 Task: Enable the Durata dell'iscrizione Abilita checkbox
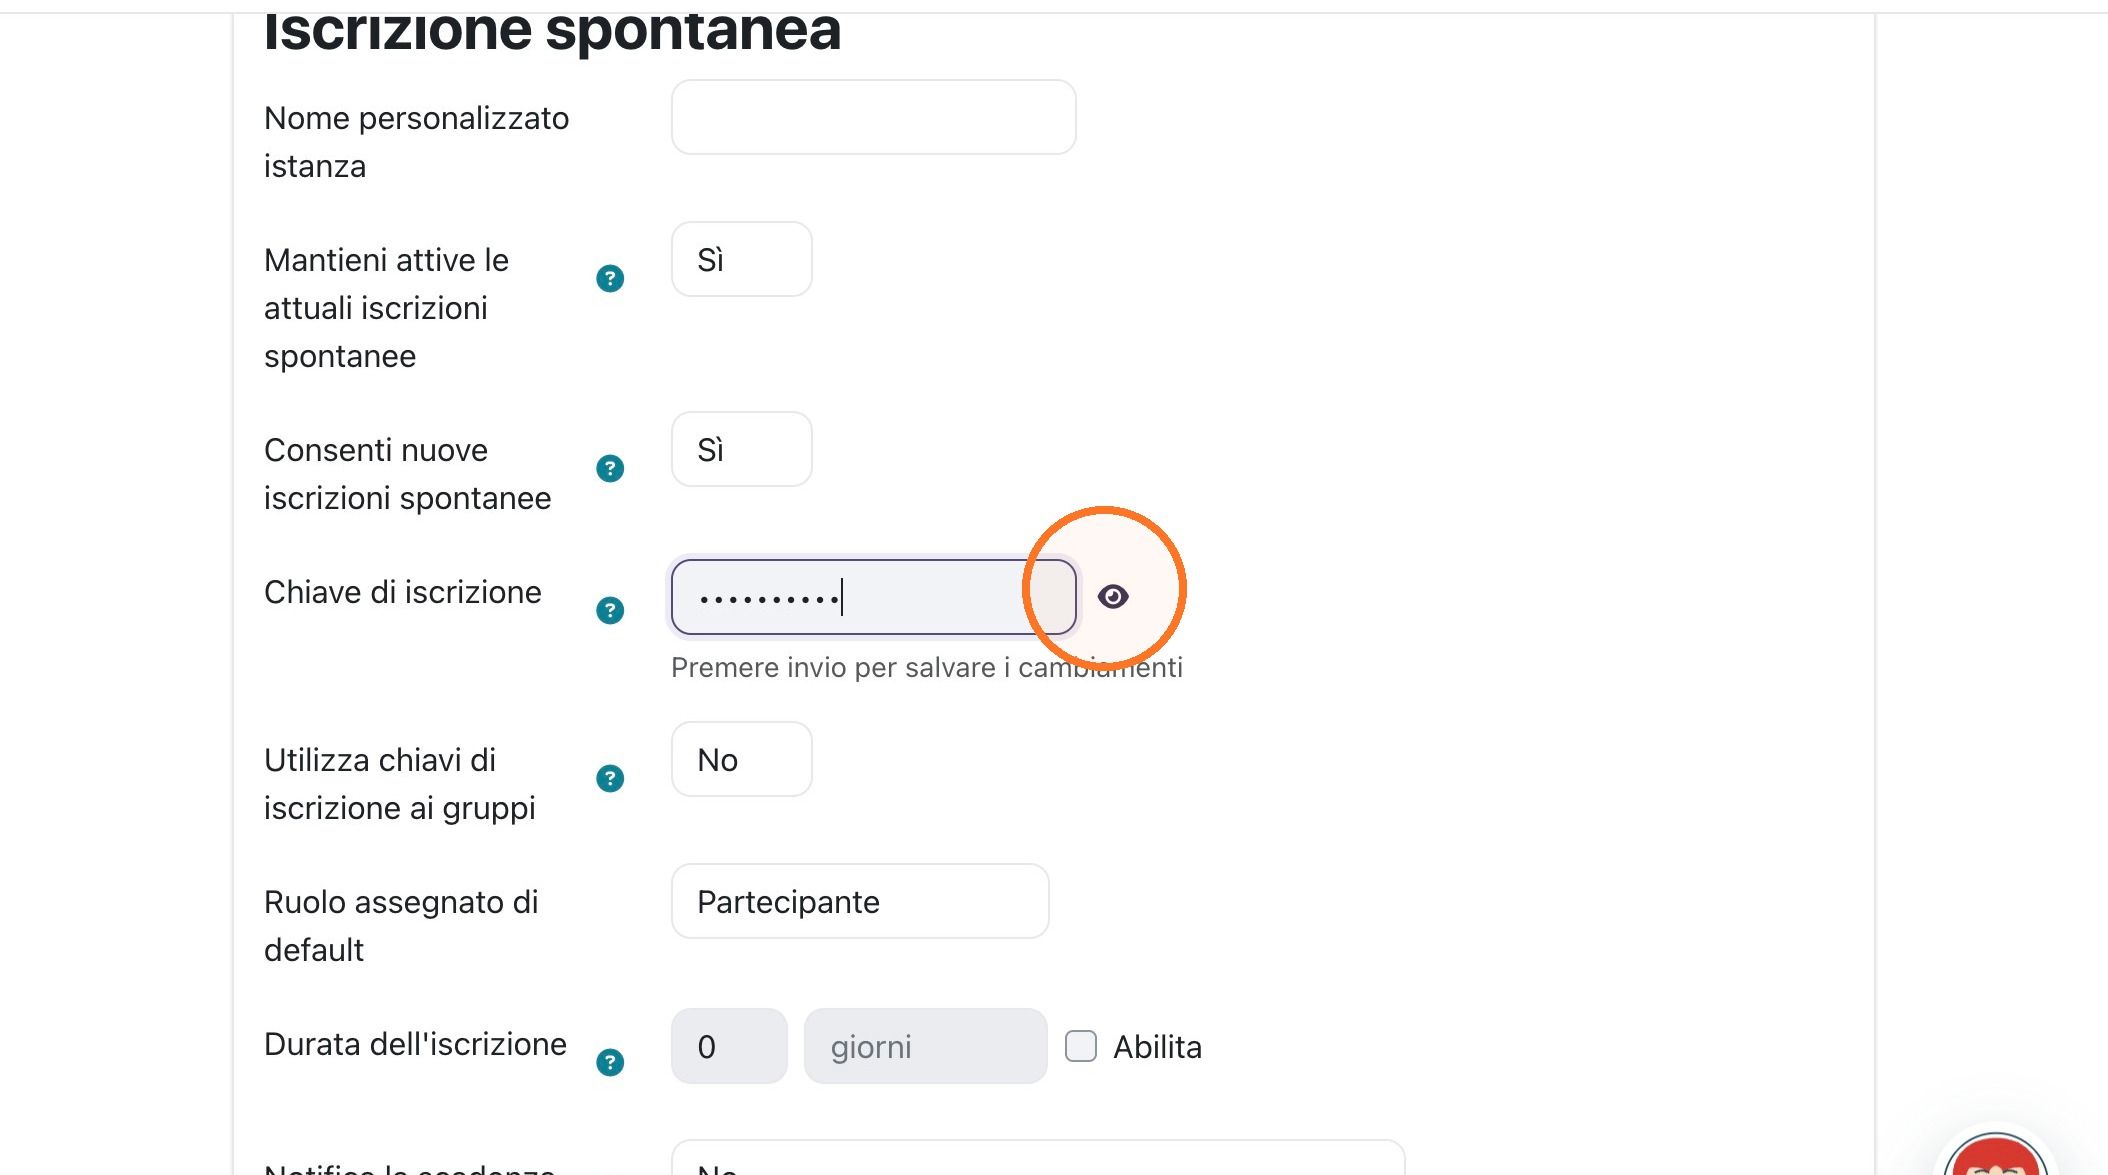[x=1081, y=1046]
